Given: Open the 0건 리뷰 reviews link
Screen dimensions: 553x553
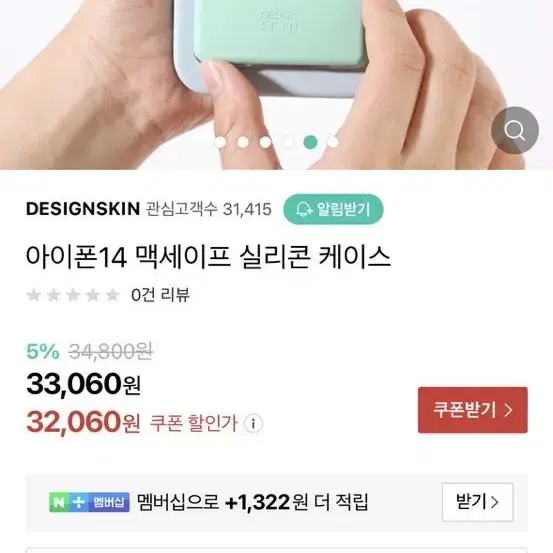Looking at the screenshot, I should (x=160, y=295).
